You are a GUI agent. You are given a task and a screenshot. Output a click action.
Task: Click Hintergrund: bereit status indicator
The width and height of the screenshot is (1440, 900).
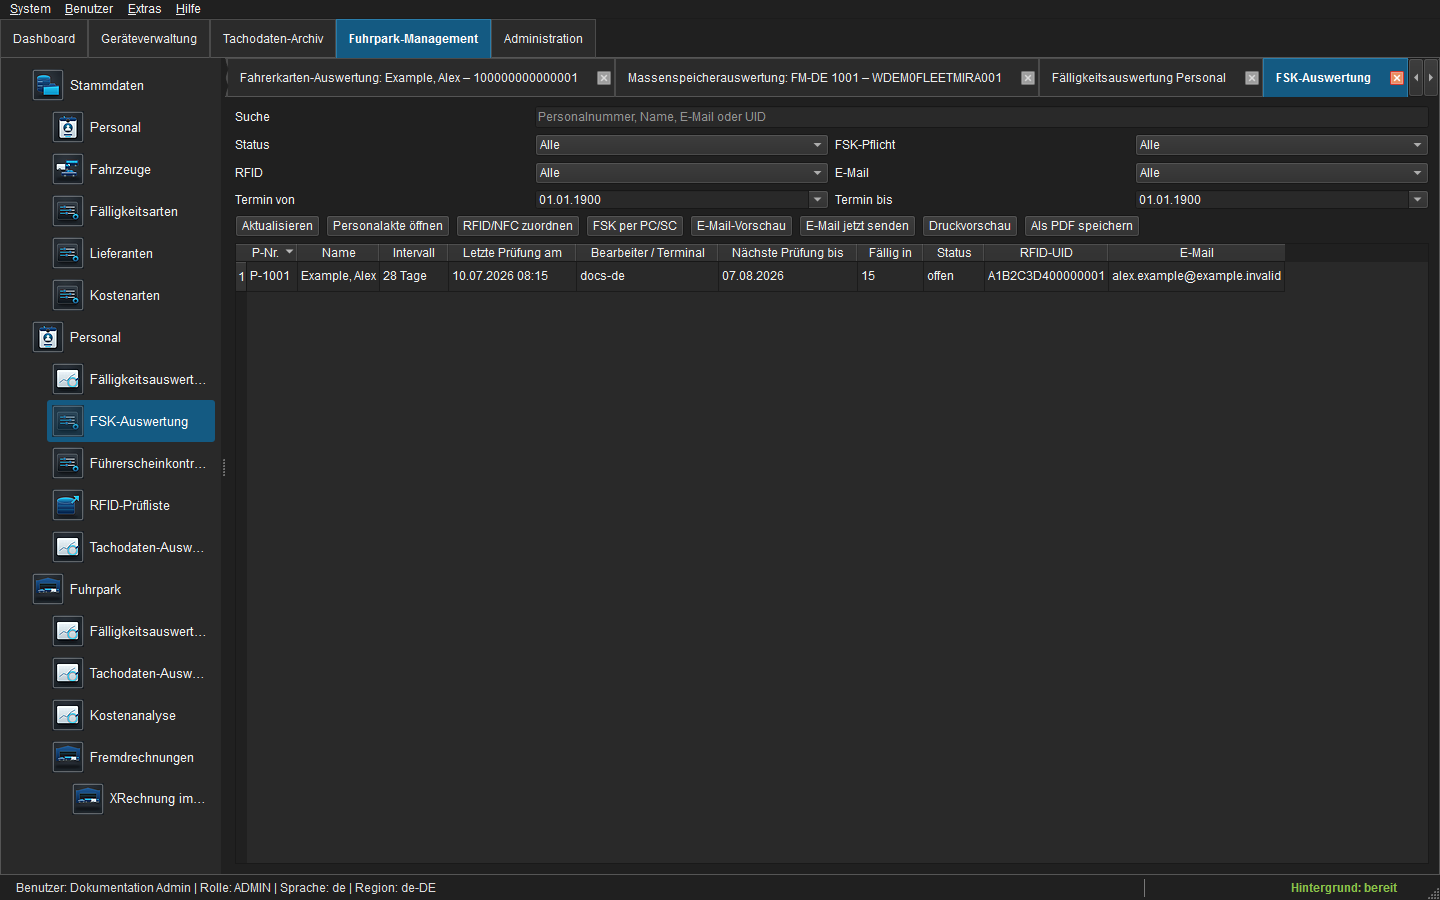pyautogui.click(x=1343, y=888)
